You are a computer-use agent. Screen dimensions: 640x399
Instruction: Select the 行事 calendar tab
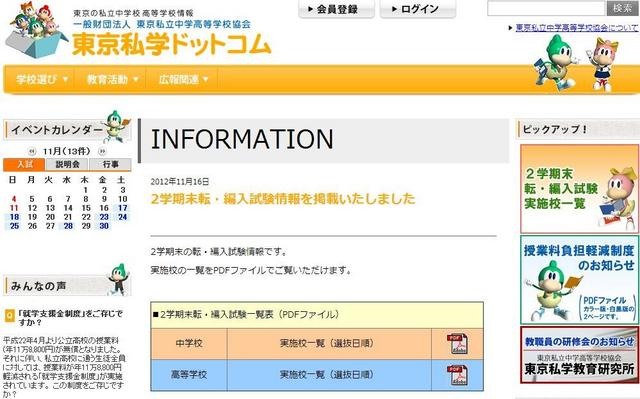[x=110, y=164]
